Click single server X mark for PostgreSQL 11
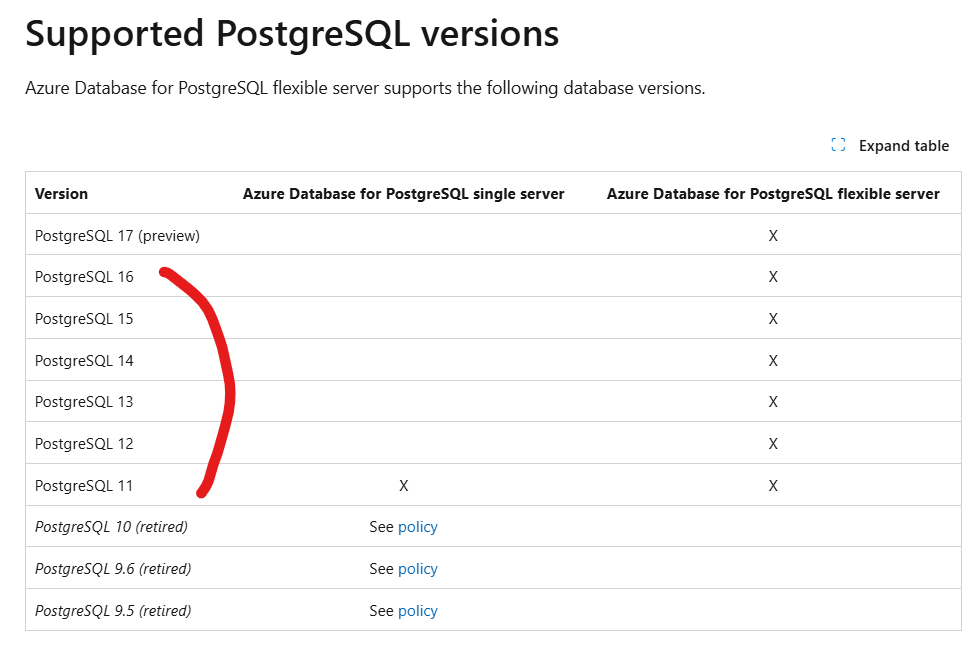 click(x=403, y=486)
